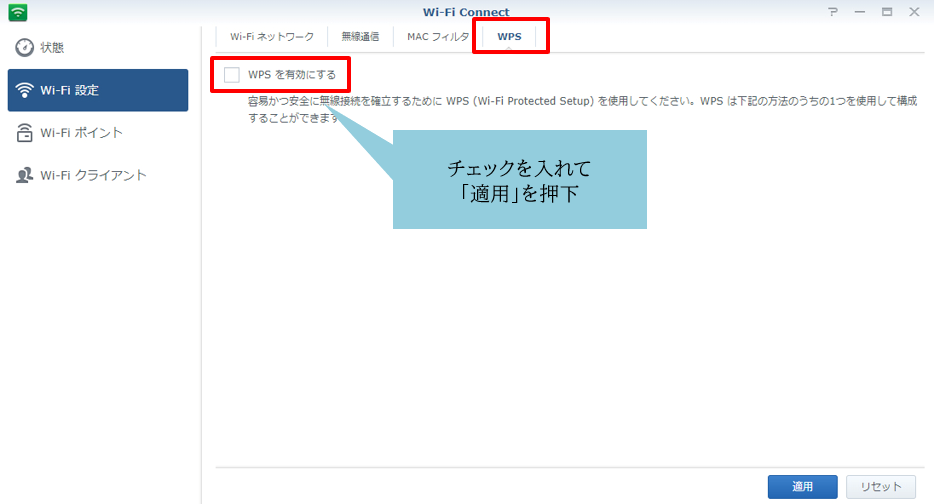Viewport: 934px width, 504px height.
Task: Click the Wi-Fi クライアント user icon
Action: tap(25, 176)
